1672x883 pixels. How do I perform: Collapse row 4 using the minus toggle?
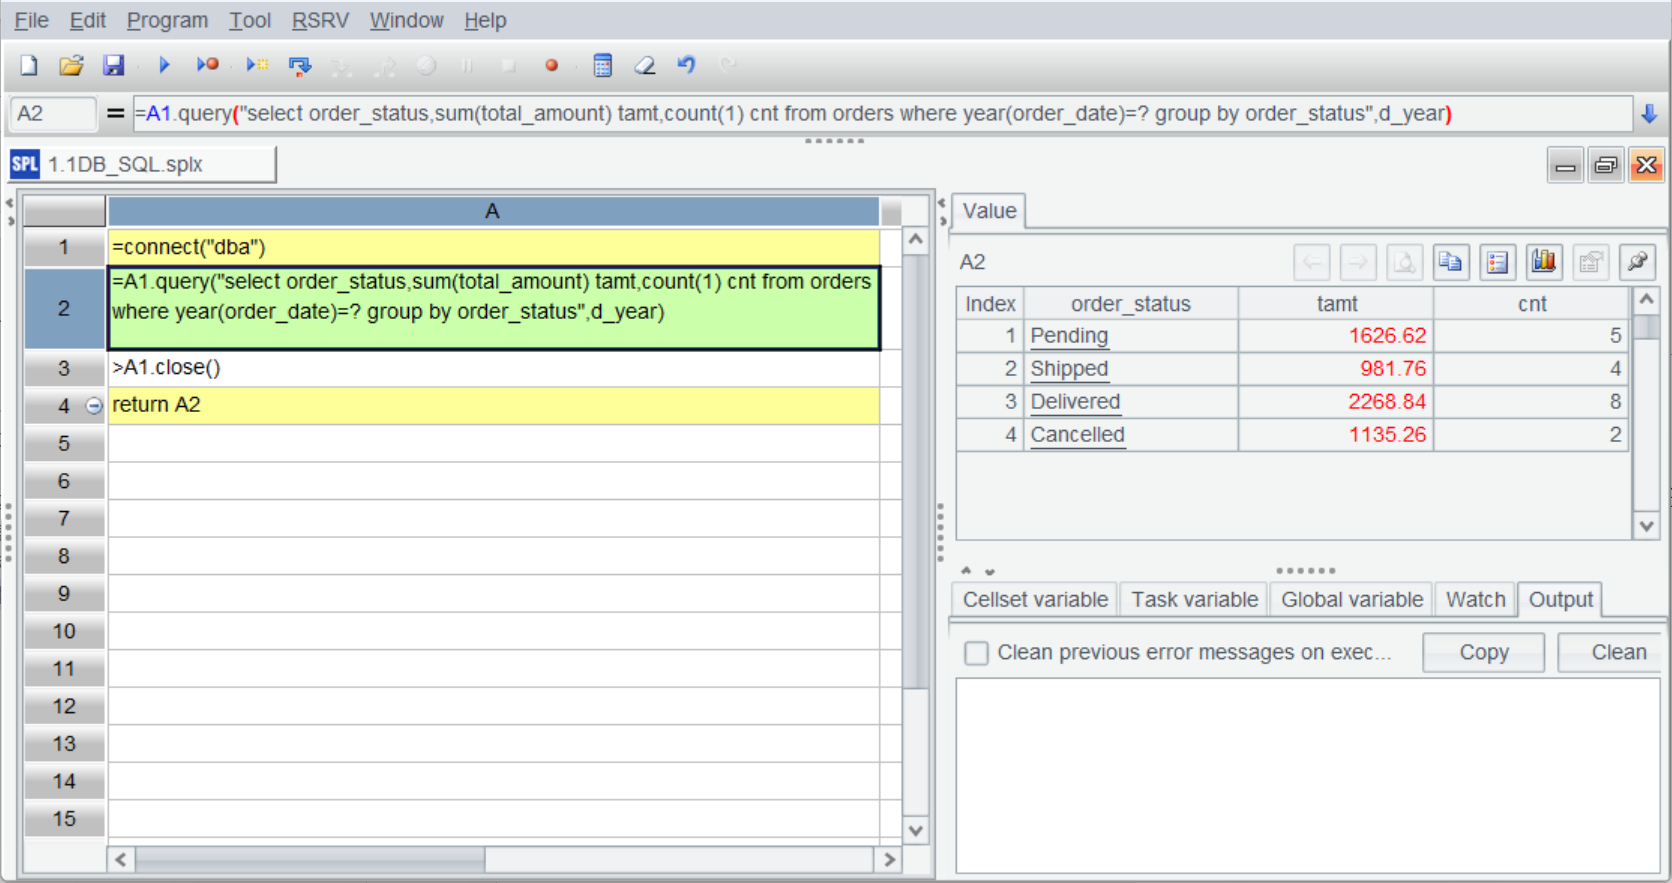[x=94, y=406]
